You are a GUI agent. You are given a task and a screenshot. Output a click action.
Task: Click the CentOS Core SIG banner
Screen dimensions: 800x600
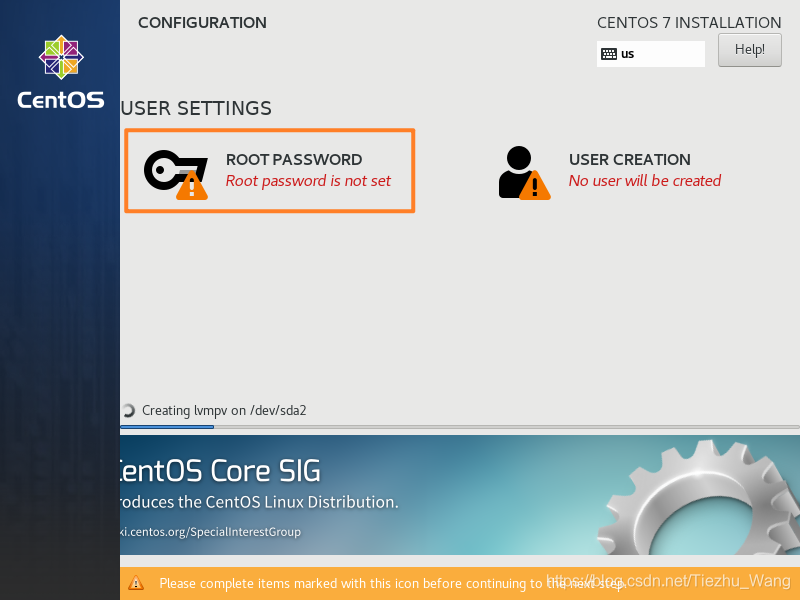460,495
